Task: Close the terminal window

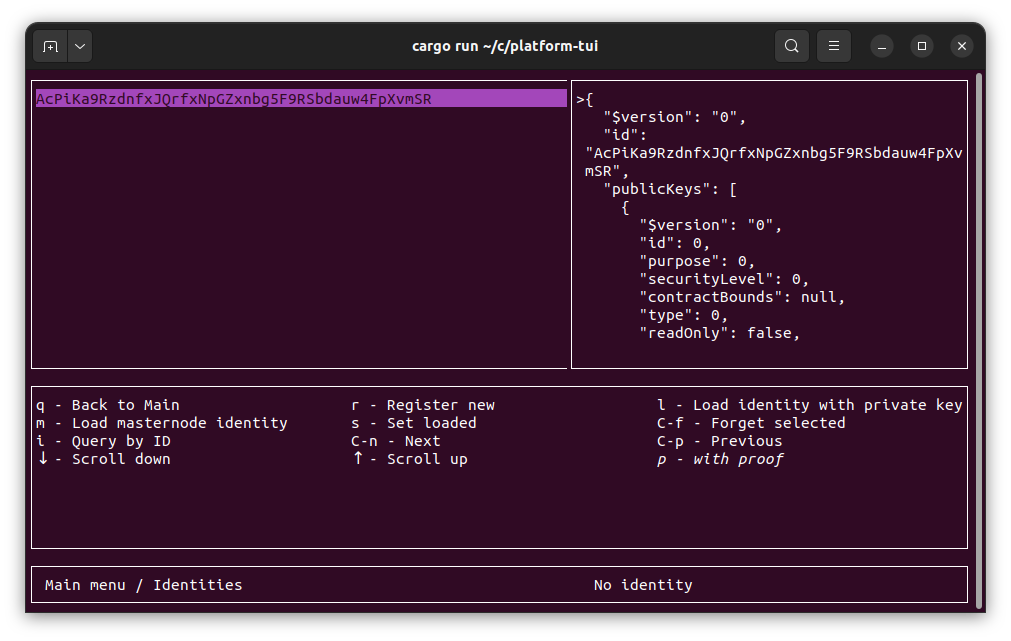Action: point(961,46)
